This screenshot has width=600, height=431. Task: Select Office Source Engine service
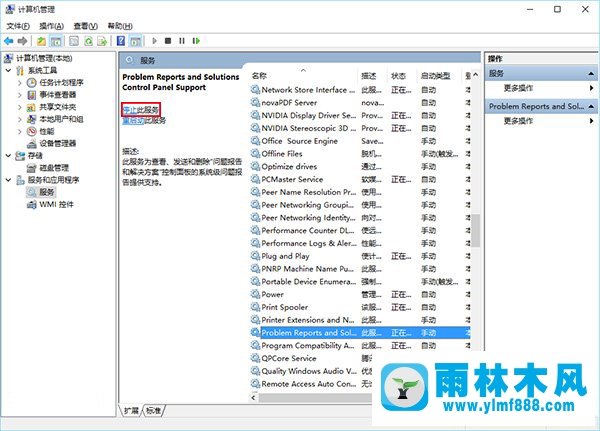point(360,141)
